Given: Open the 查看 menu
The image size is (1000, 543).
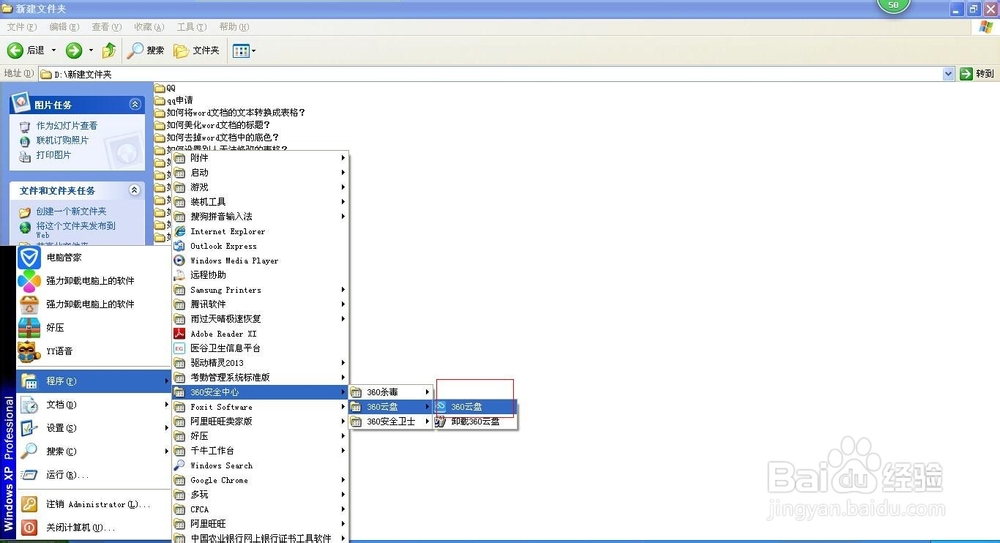Looking at the screenshot, I should [107, 27].
